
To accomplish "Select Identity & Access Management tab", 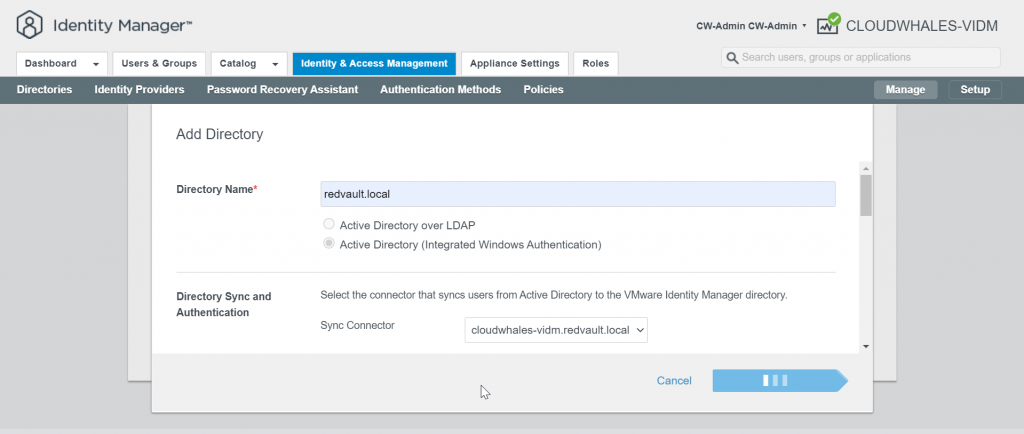I will (x=374, y=63).
